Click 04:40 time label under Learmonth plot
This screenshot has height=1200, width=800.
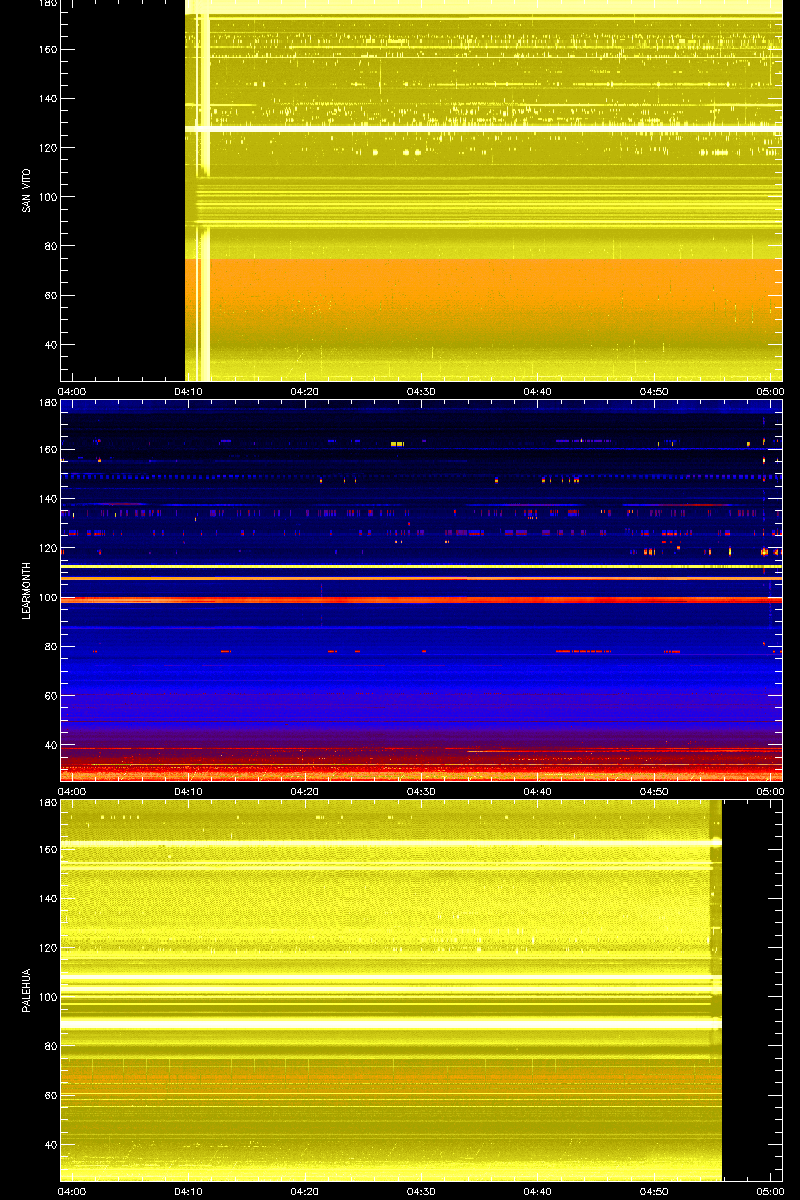pyautogui.click(x=538, y=791)
